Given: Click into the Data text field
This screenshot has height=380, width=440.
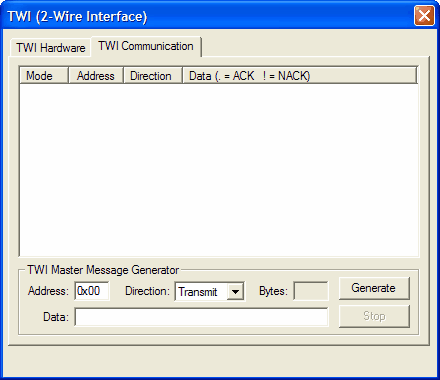Looking at the screenshot, I should click(201, 317).
